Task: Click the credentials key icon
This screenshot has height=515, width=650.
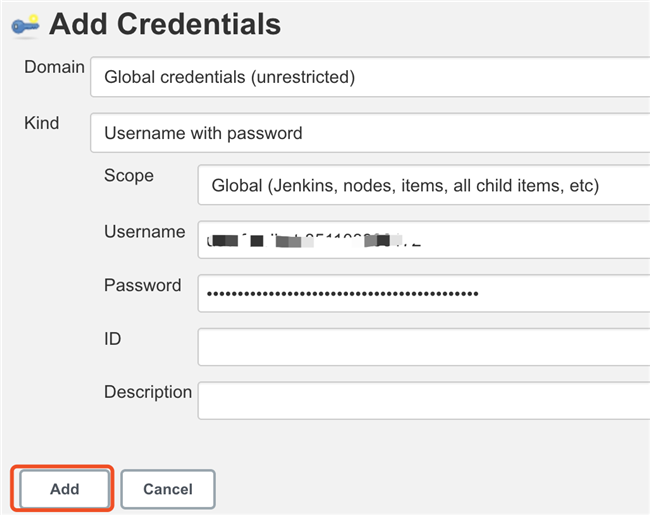Action: point(25,25)
